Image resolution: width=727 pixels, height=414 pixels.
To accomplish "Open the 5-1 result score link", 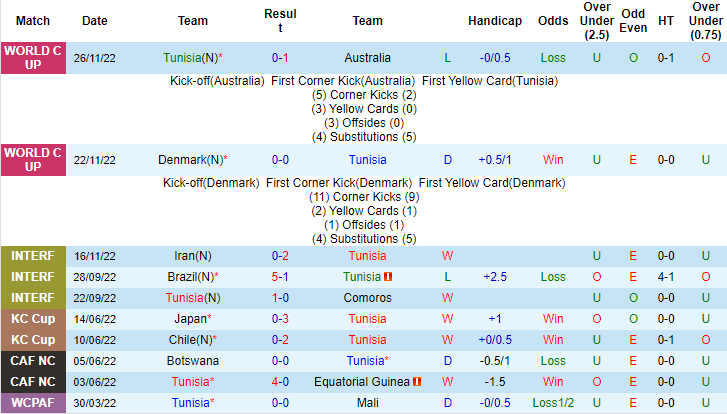I will (280, 277).
